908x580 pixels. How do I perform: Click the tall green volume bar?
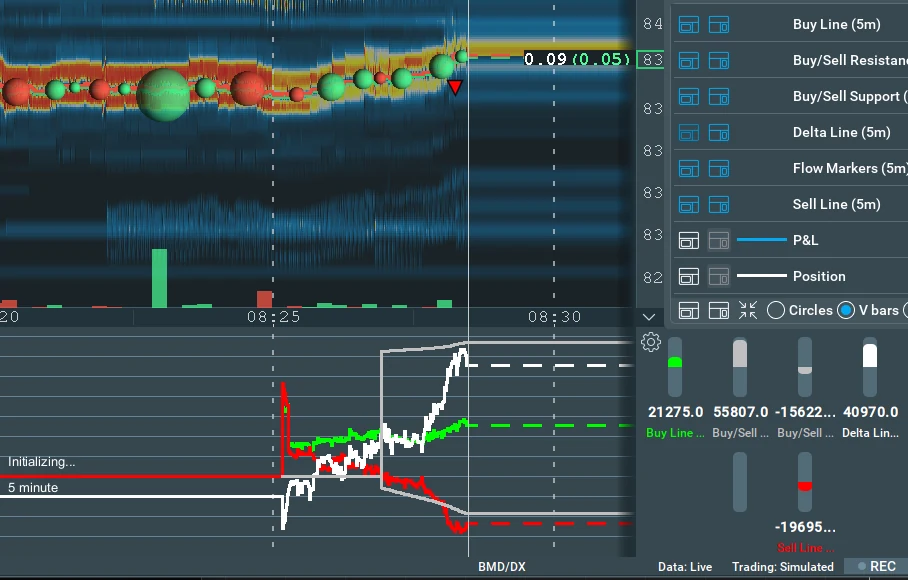(x=159, y=278)
